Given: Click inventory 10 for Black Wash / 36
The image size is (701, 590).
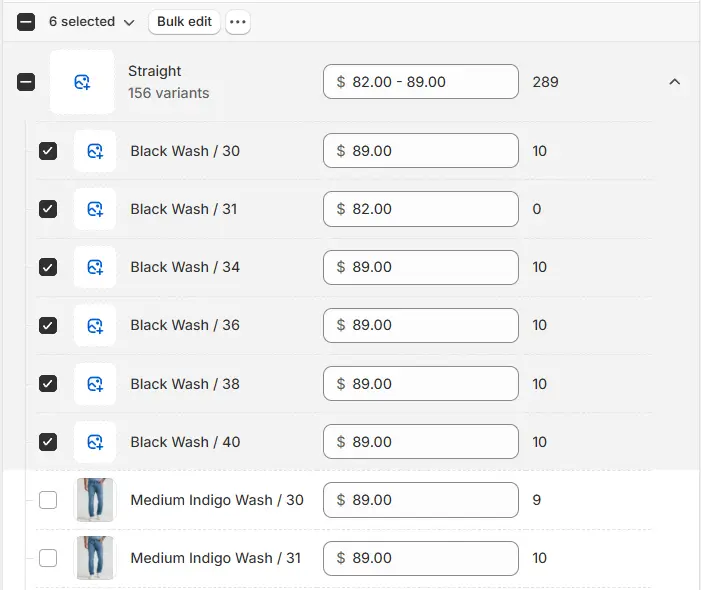Looking at the screenshot, I should pos(540,325).
